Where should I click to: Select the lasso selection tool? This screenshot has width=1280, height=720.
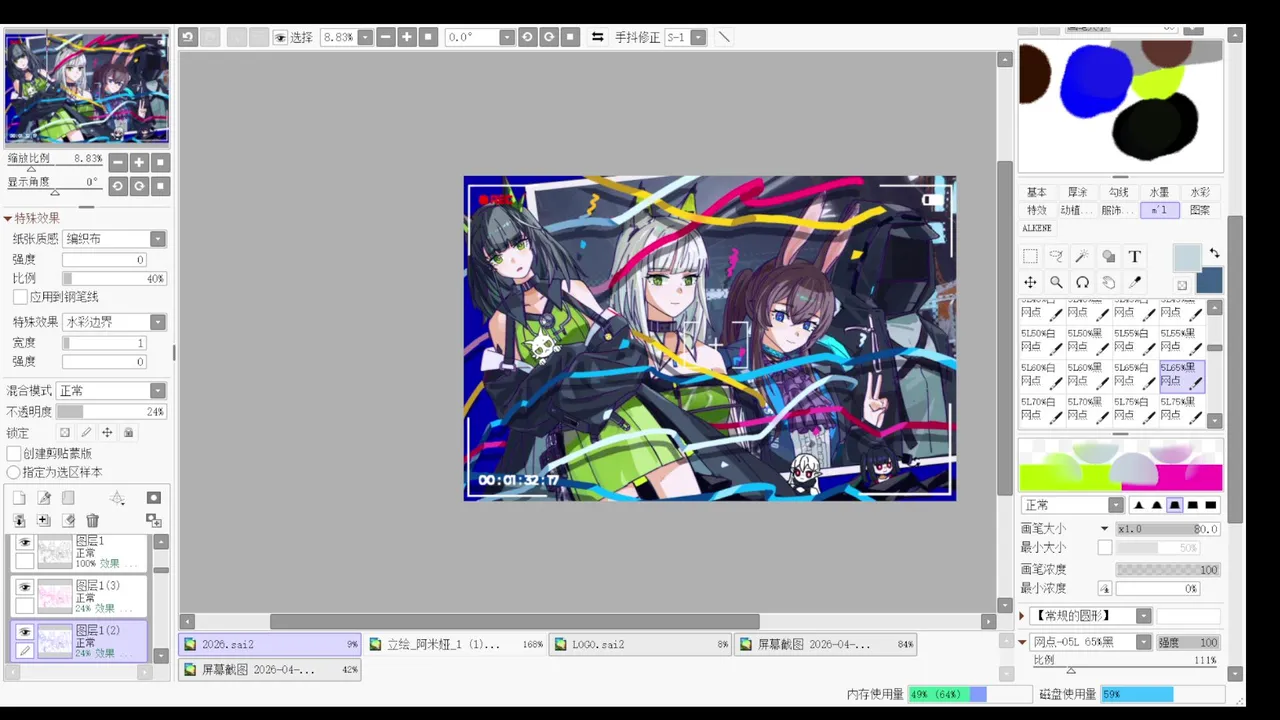click(x=1056, y=257)
